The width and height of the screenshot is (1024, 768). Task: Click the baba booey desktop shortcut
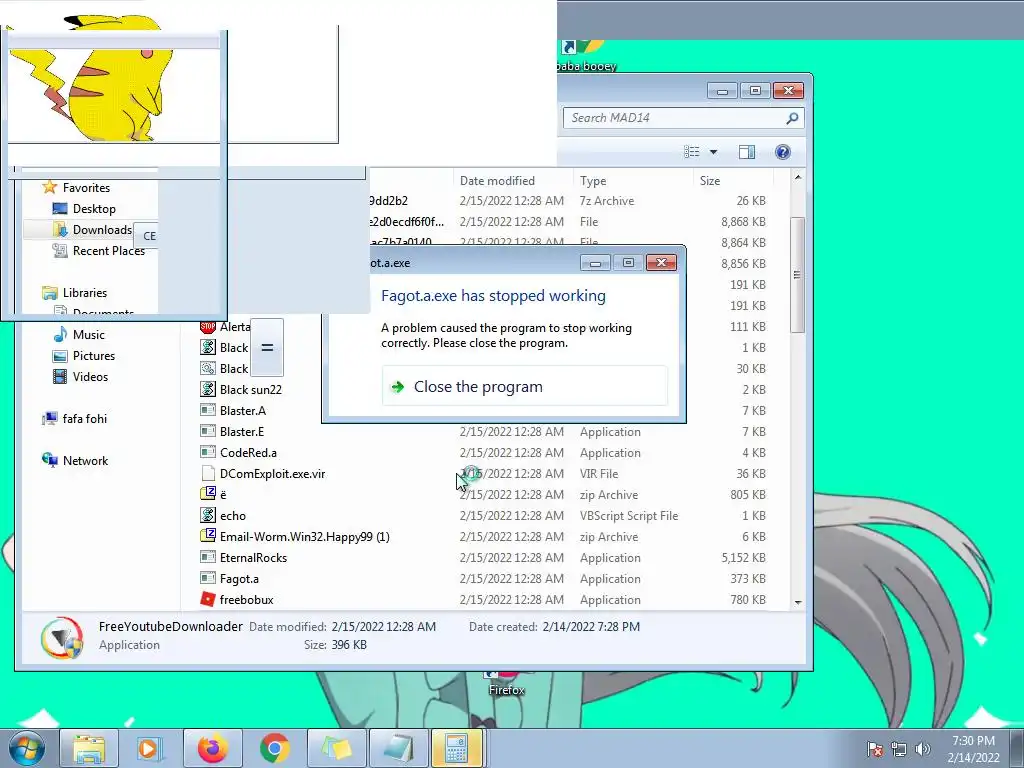coord(585,56)
